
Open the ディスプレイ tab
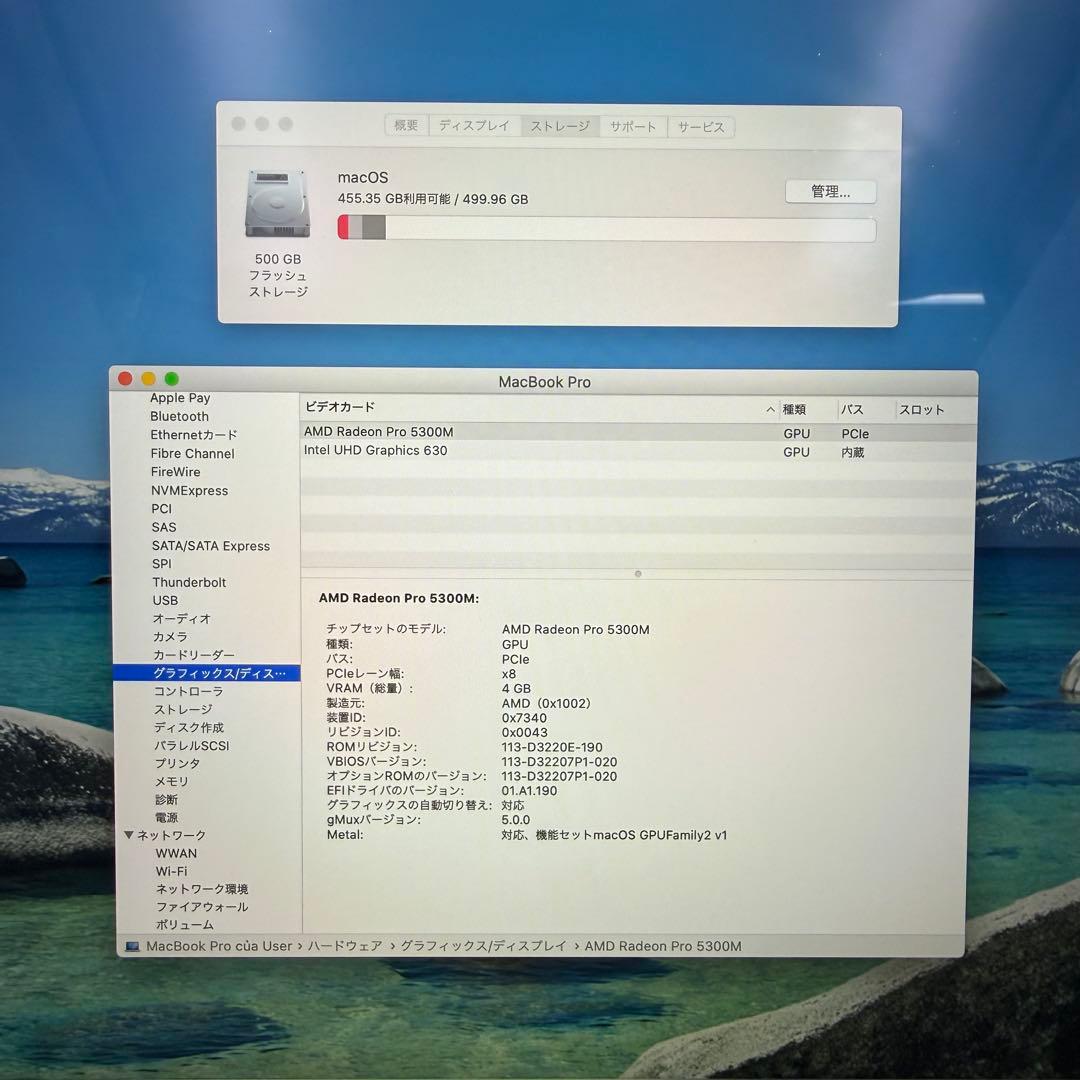click(474, 126)
